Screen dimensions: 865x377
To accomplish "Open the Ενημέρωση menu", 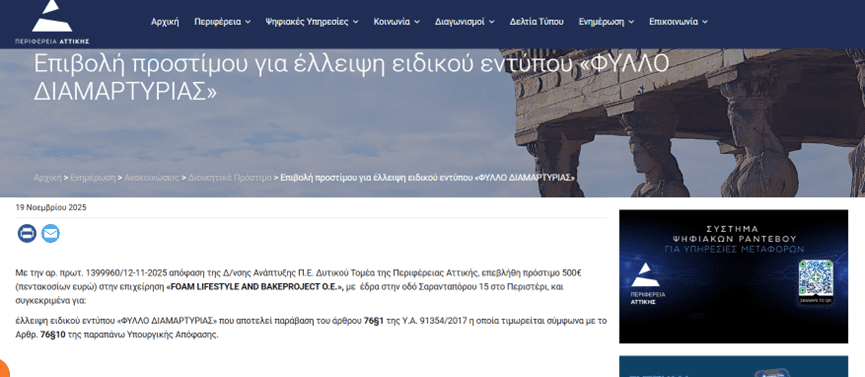I will 601,22.
